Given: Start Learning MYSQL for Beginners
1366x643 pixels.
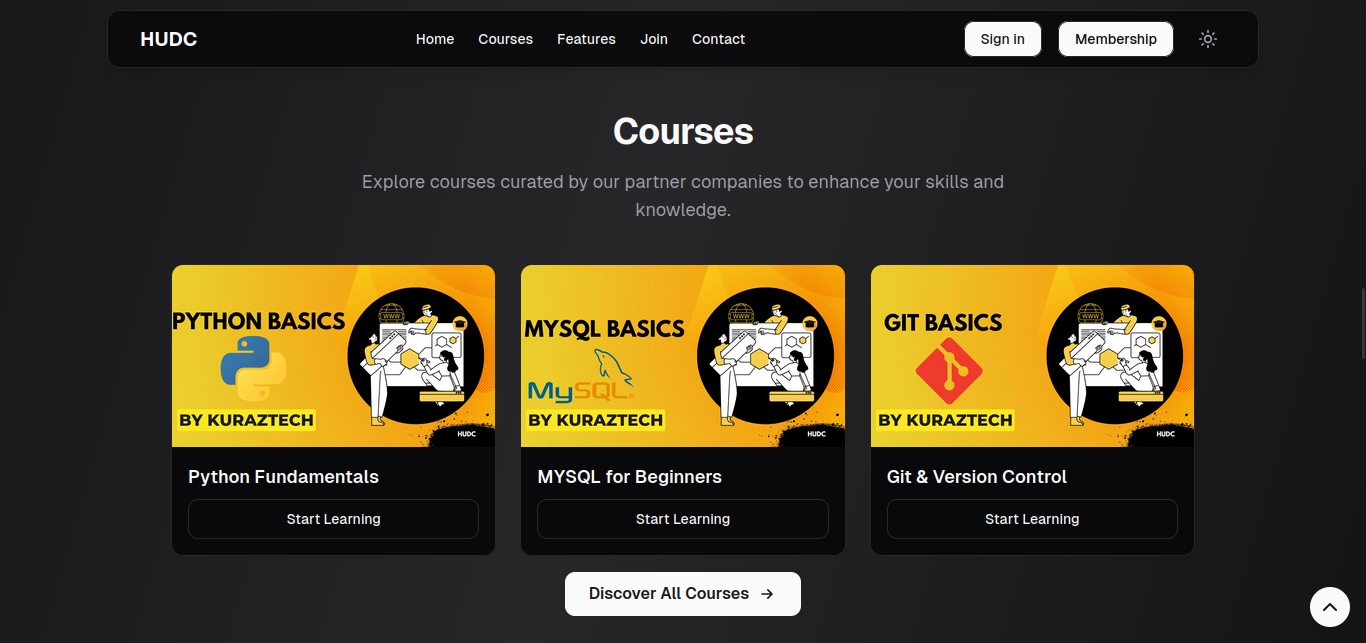Looking at the screenshot, I should 682,519.
